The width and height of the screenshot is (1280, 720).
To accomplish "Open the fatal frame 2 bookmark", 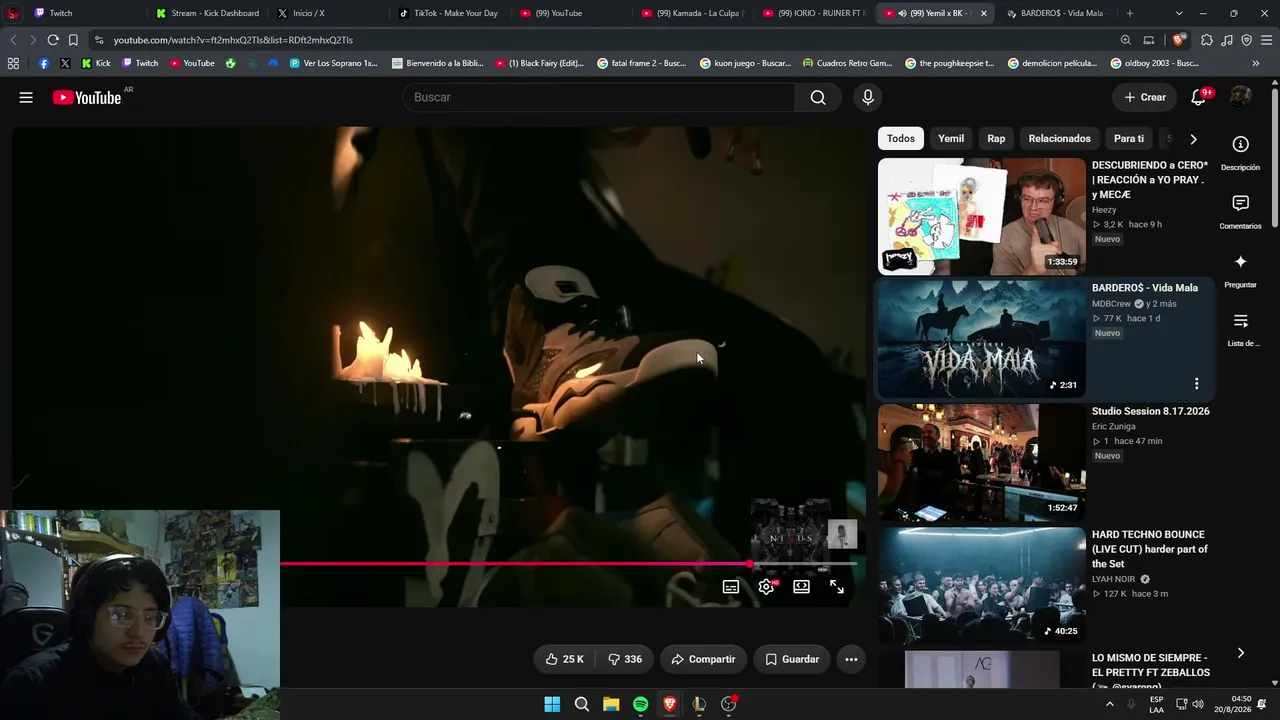I will tap(642, 63).
